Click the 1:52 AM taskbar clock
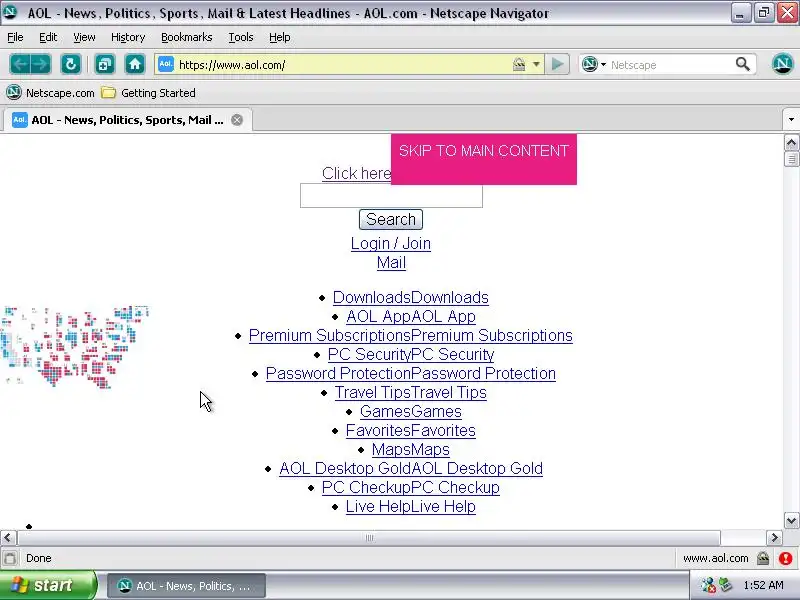This screenshot has width=800, height=600. coord(763,585)
